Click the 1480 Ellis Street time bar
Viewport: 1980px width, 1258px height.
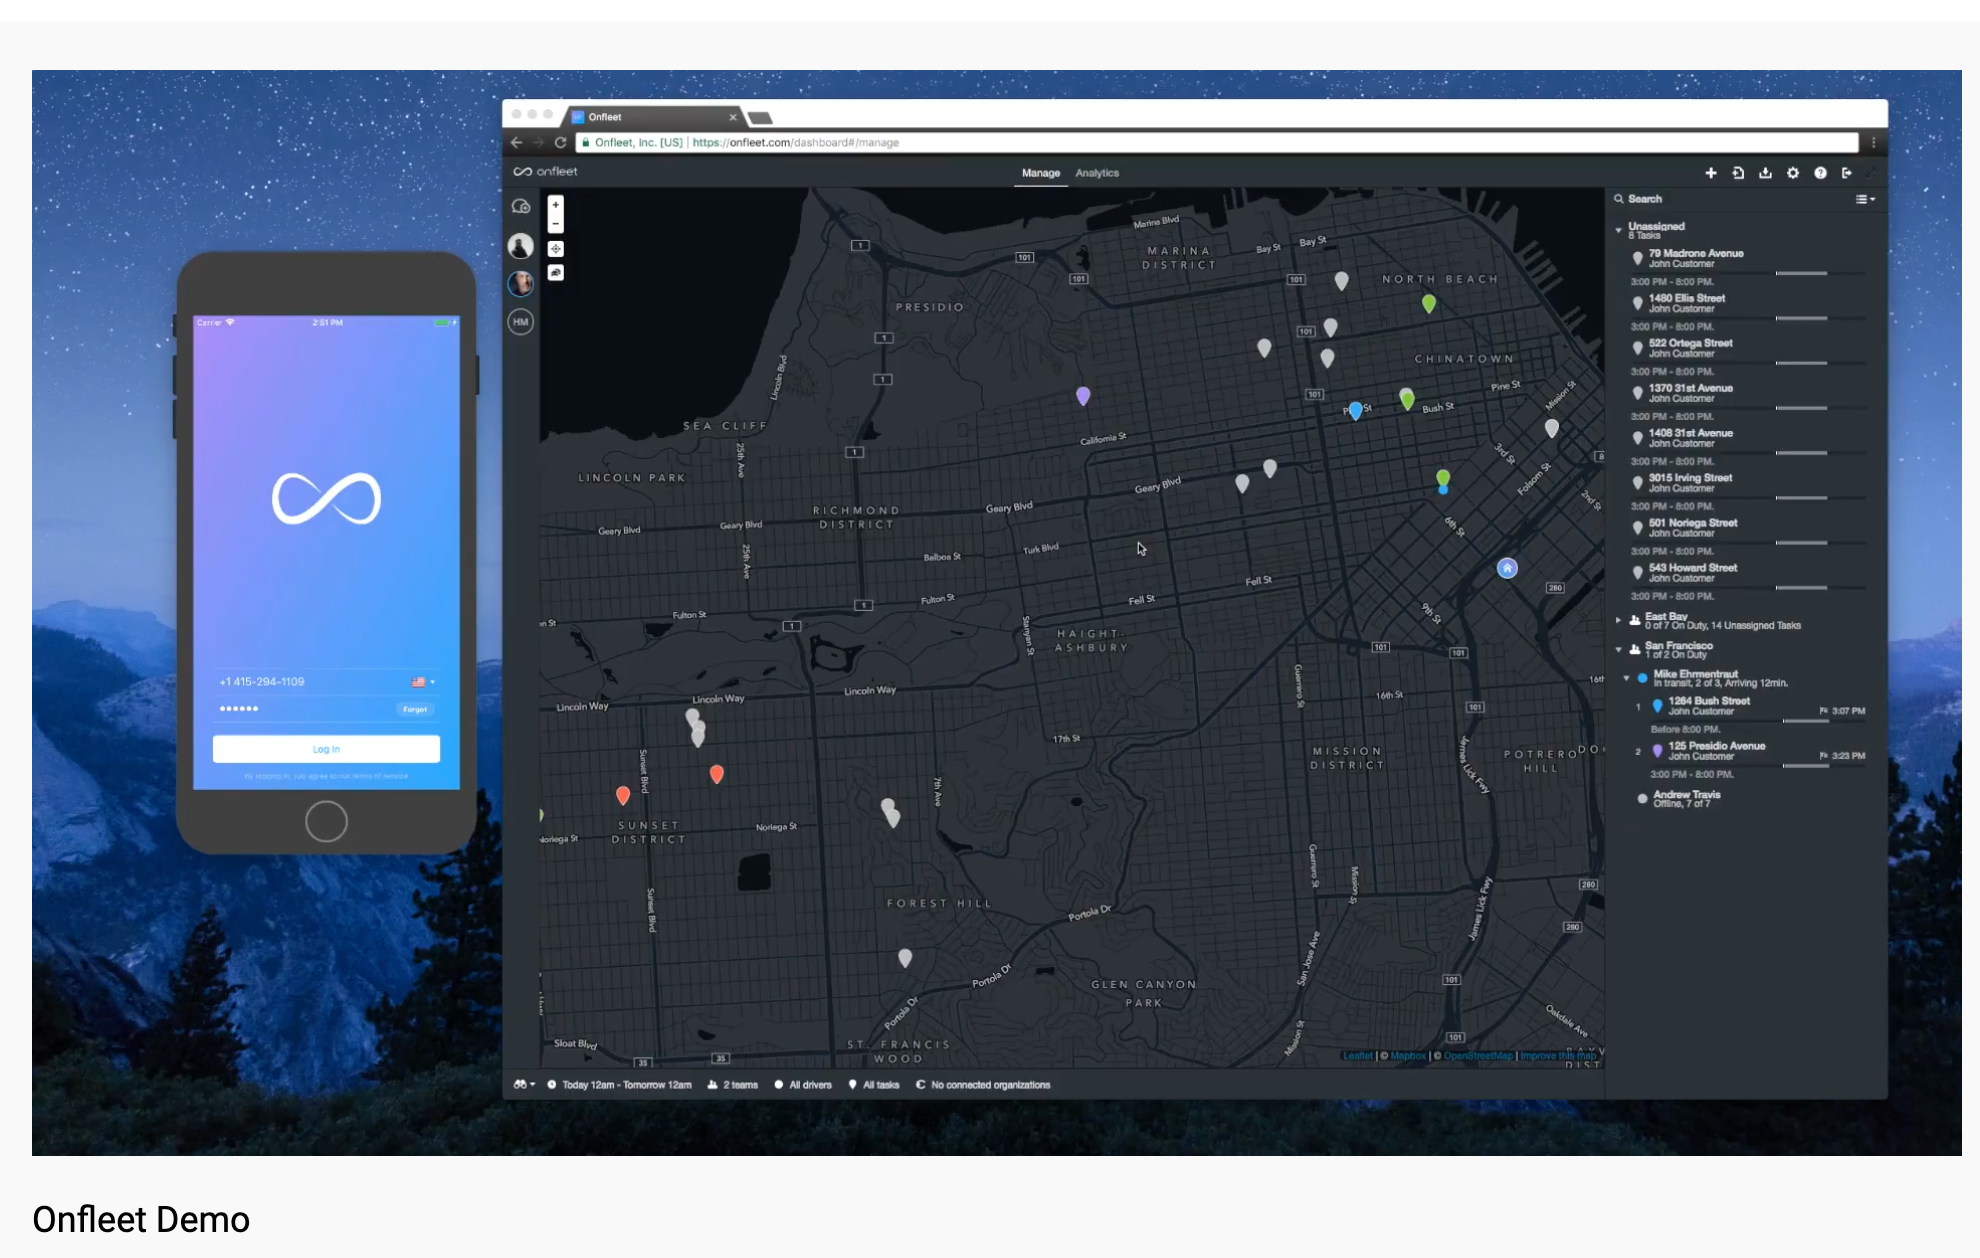(x=1801, y=318)
